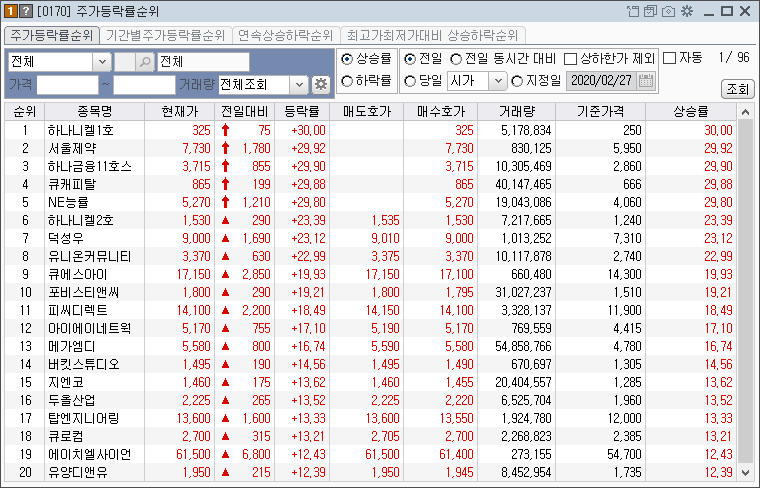Sort by the 현재가 column header
The image size is (760, 488).
point(179,111)
